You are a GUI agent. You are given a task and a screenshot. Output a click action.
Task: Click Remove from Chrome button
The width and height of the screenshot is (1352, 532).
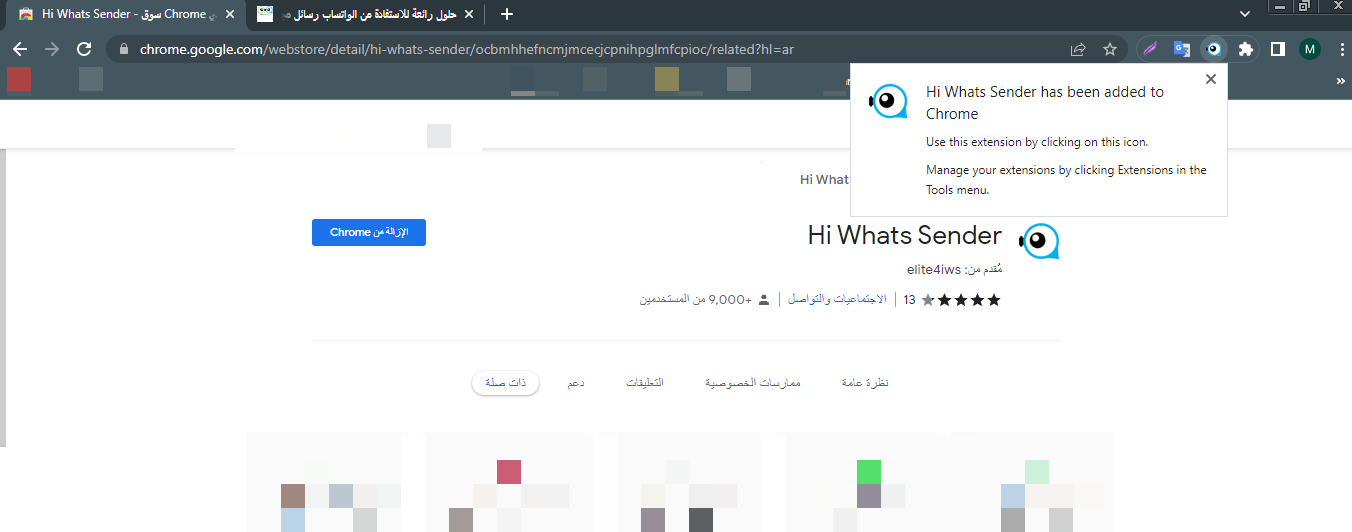coord(369,232)
